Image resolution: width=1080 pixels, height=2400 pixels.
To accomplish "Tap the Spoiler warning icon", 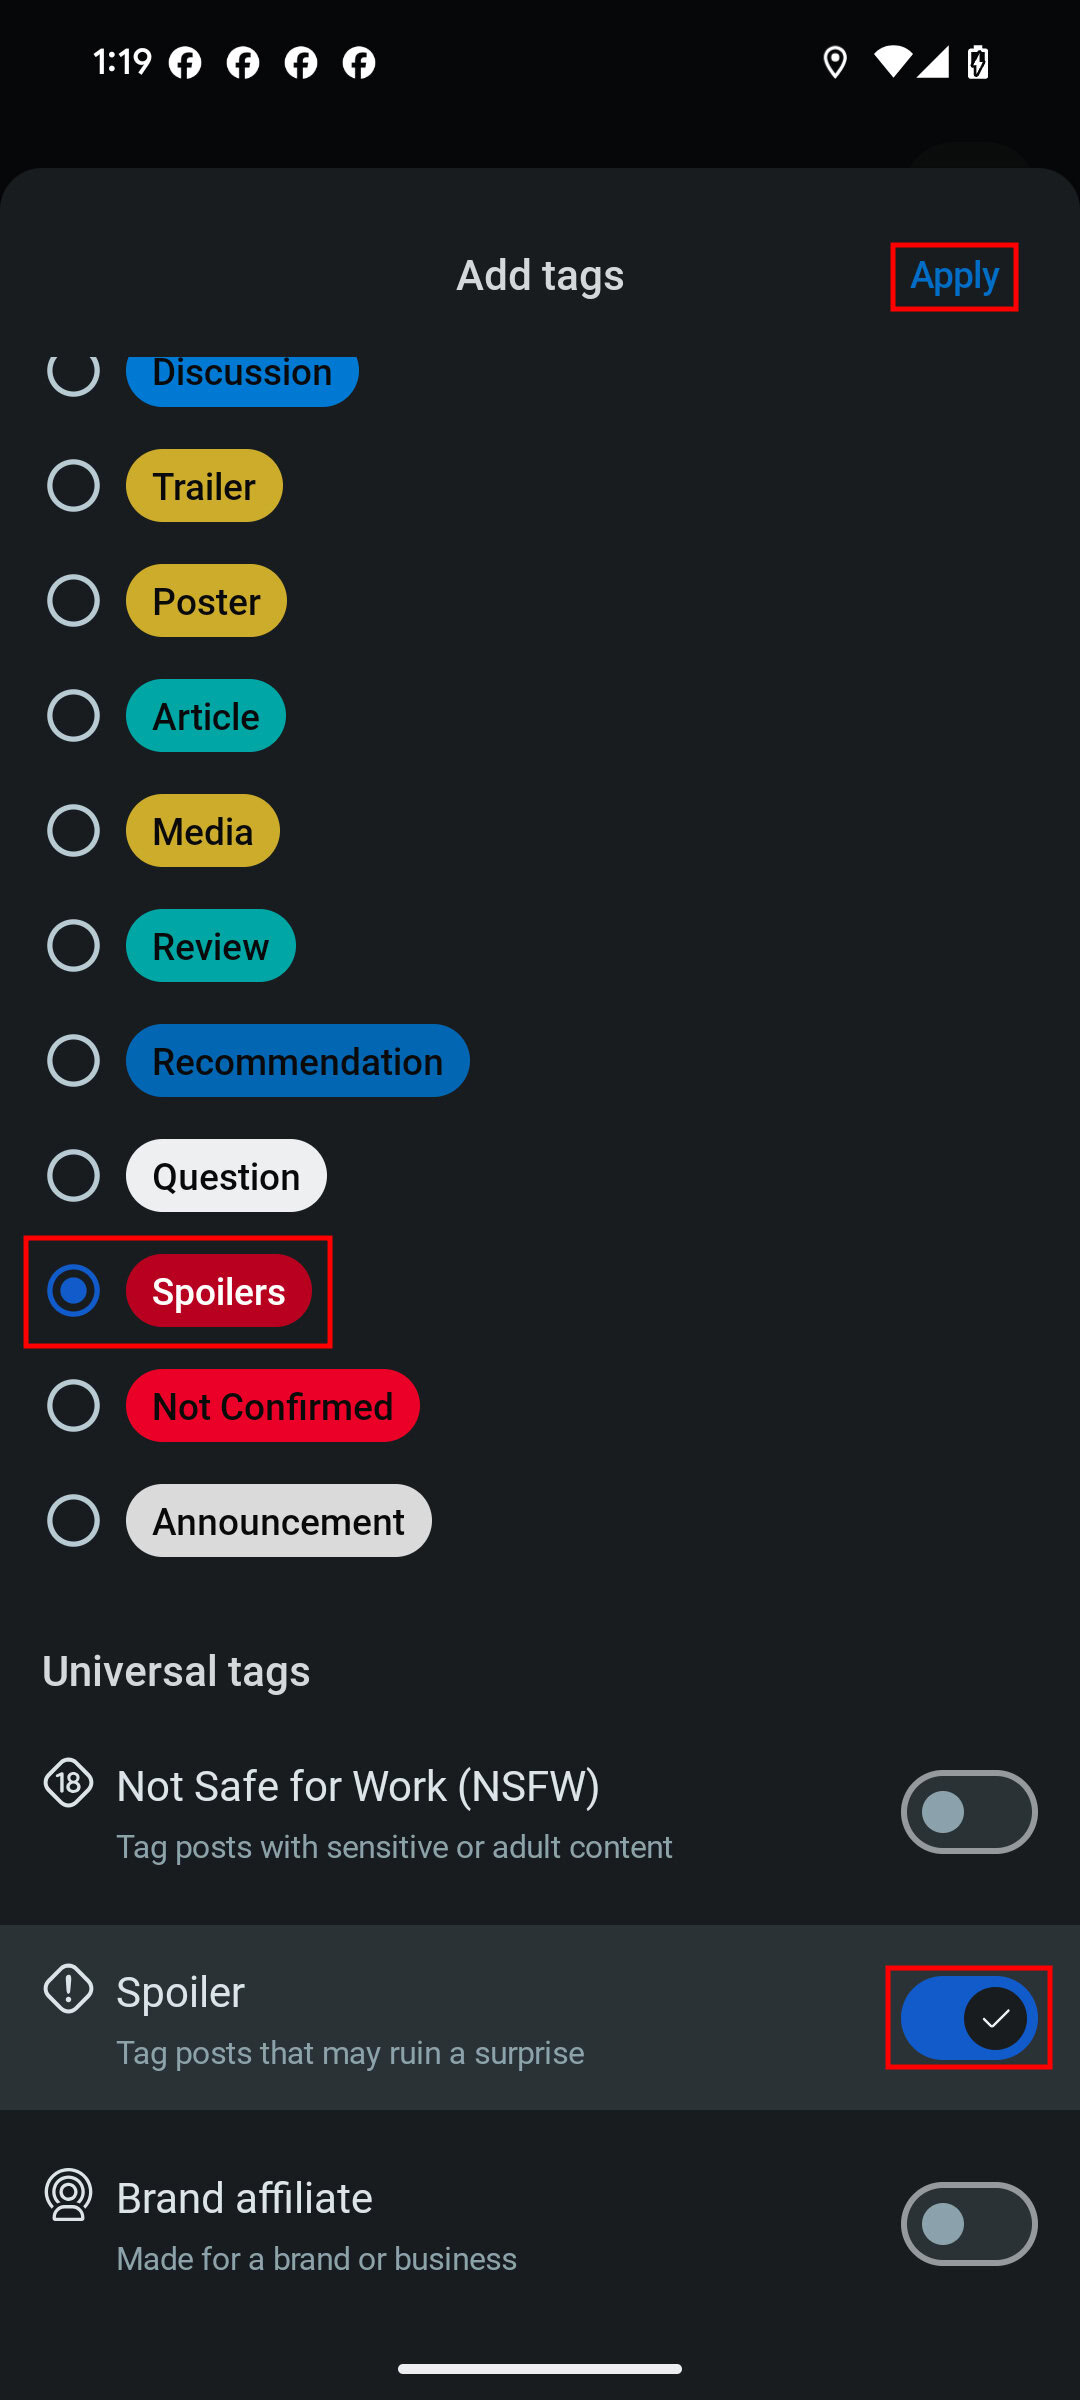I will [68, 1988].
